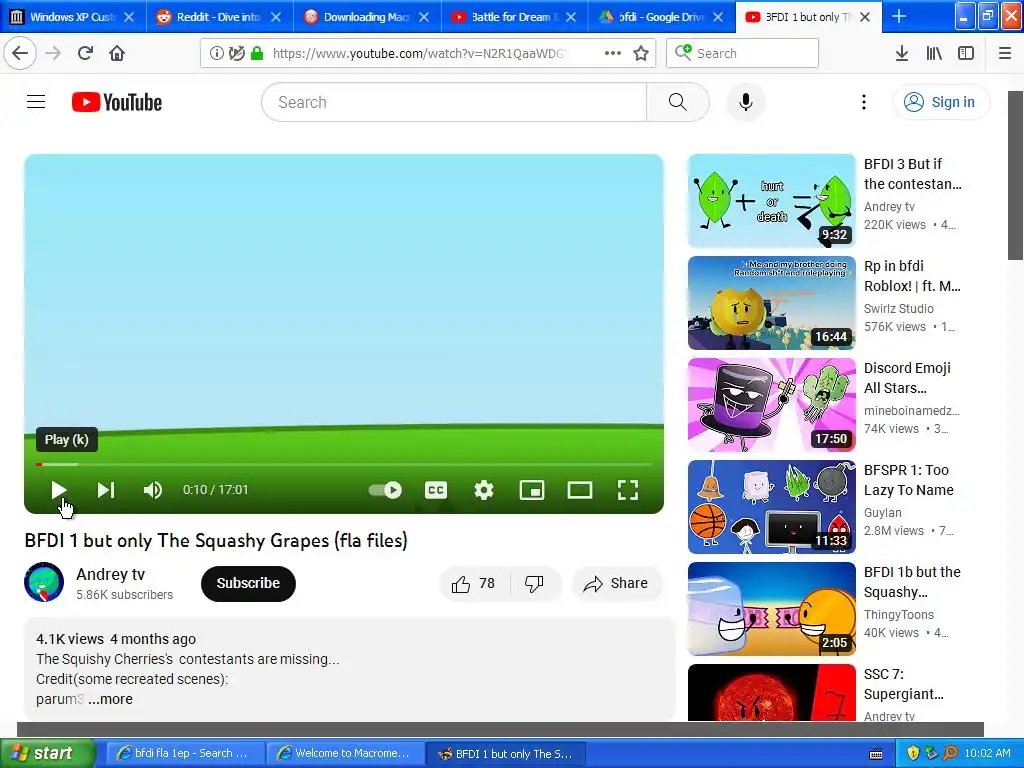Open page actions three-dot menu
This screenshot has width=1024, height=768.
[x=613, y=53]
